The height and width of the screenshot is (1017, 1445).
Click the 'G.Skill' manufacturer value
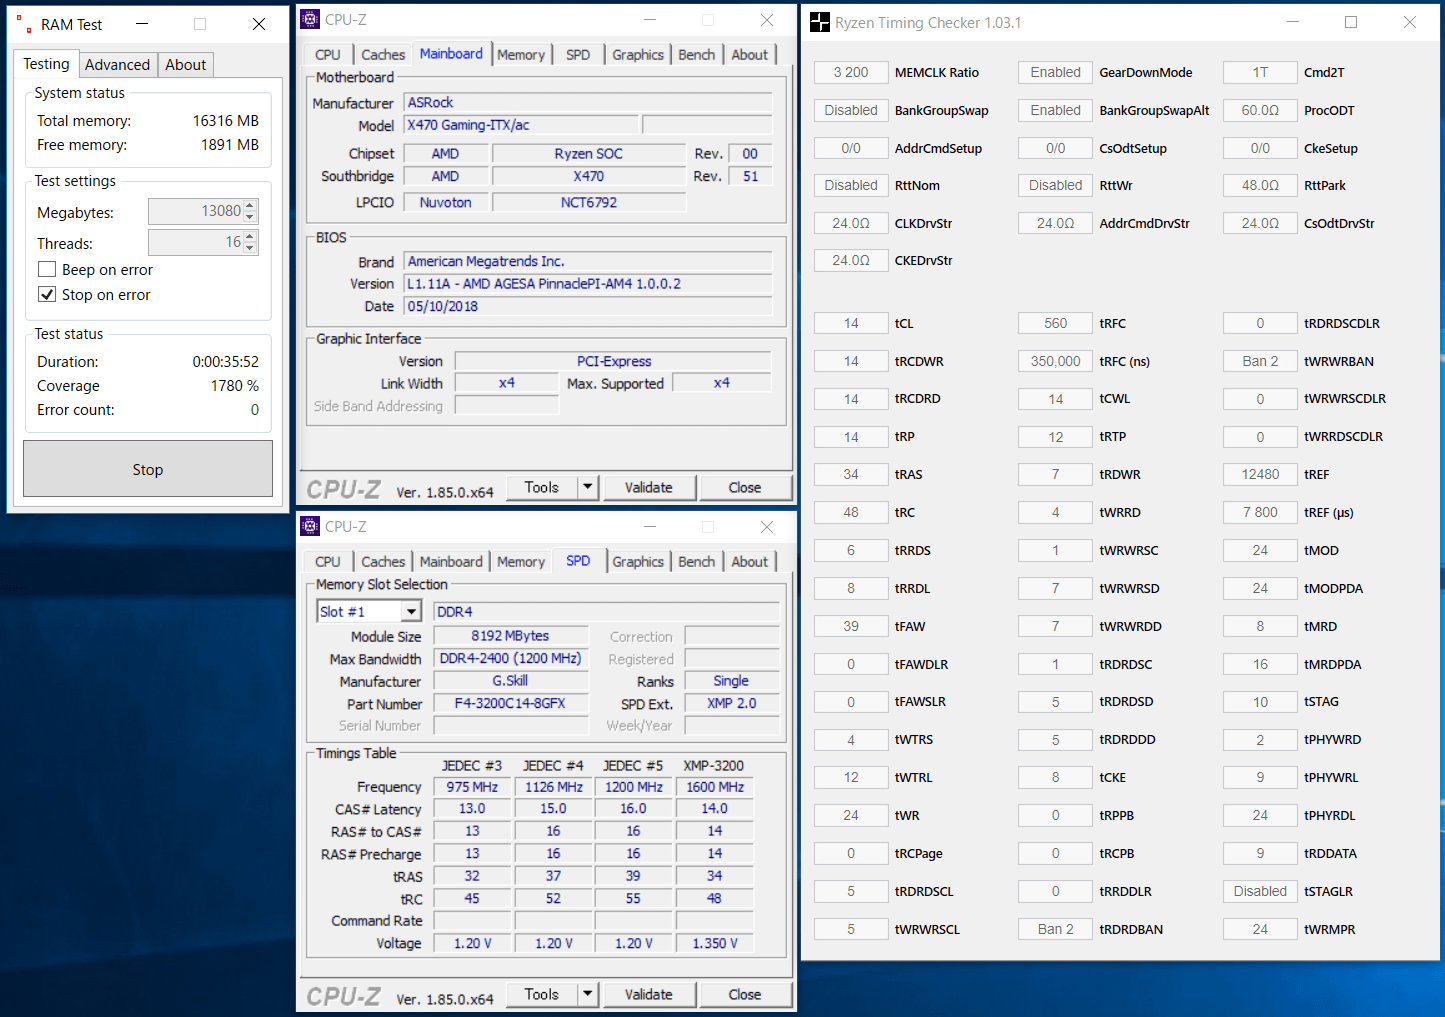pos(510,681)
